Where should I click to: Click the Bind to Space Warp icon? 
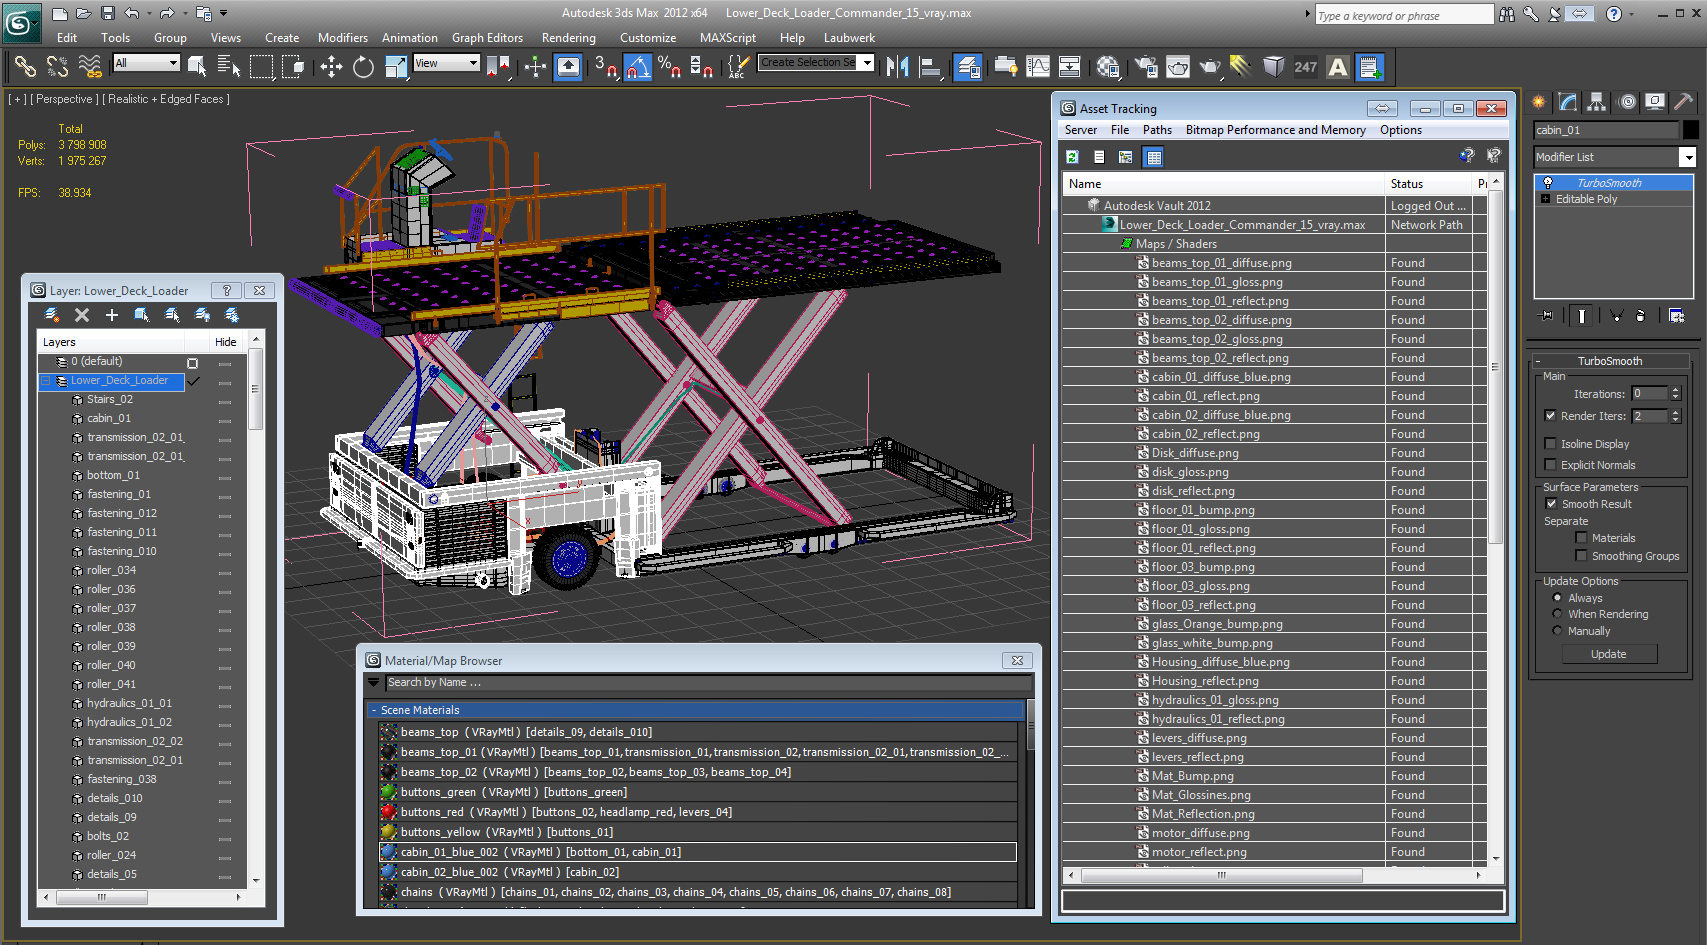click(x=90, y=67)
